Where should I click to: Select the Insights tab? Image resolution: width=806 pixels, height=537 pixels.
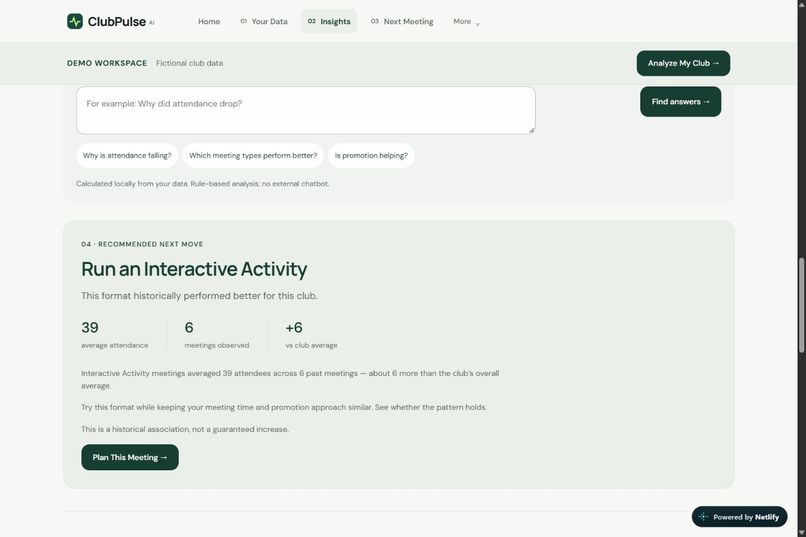[329, 22]
